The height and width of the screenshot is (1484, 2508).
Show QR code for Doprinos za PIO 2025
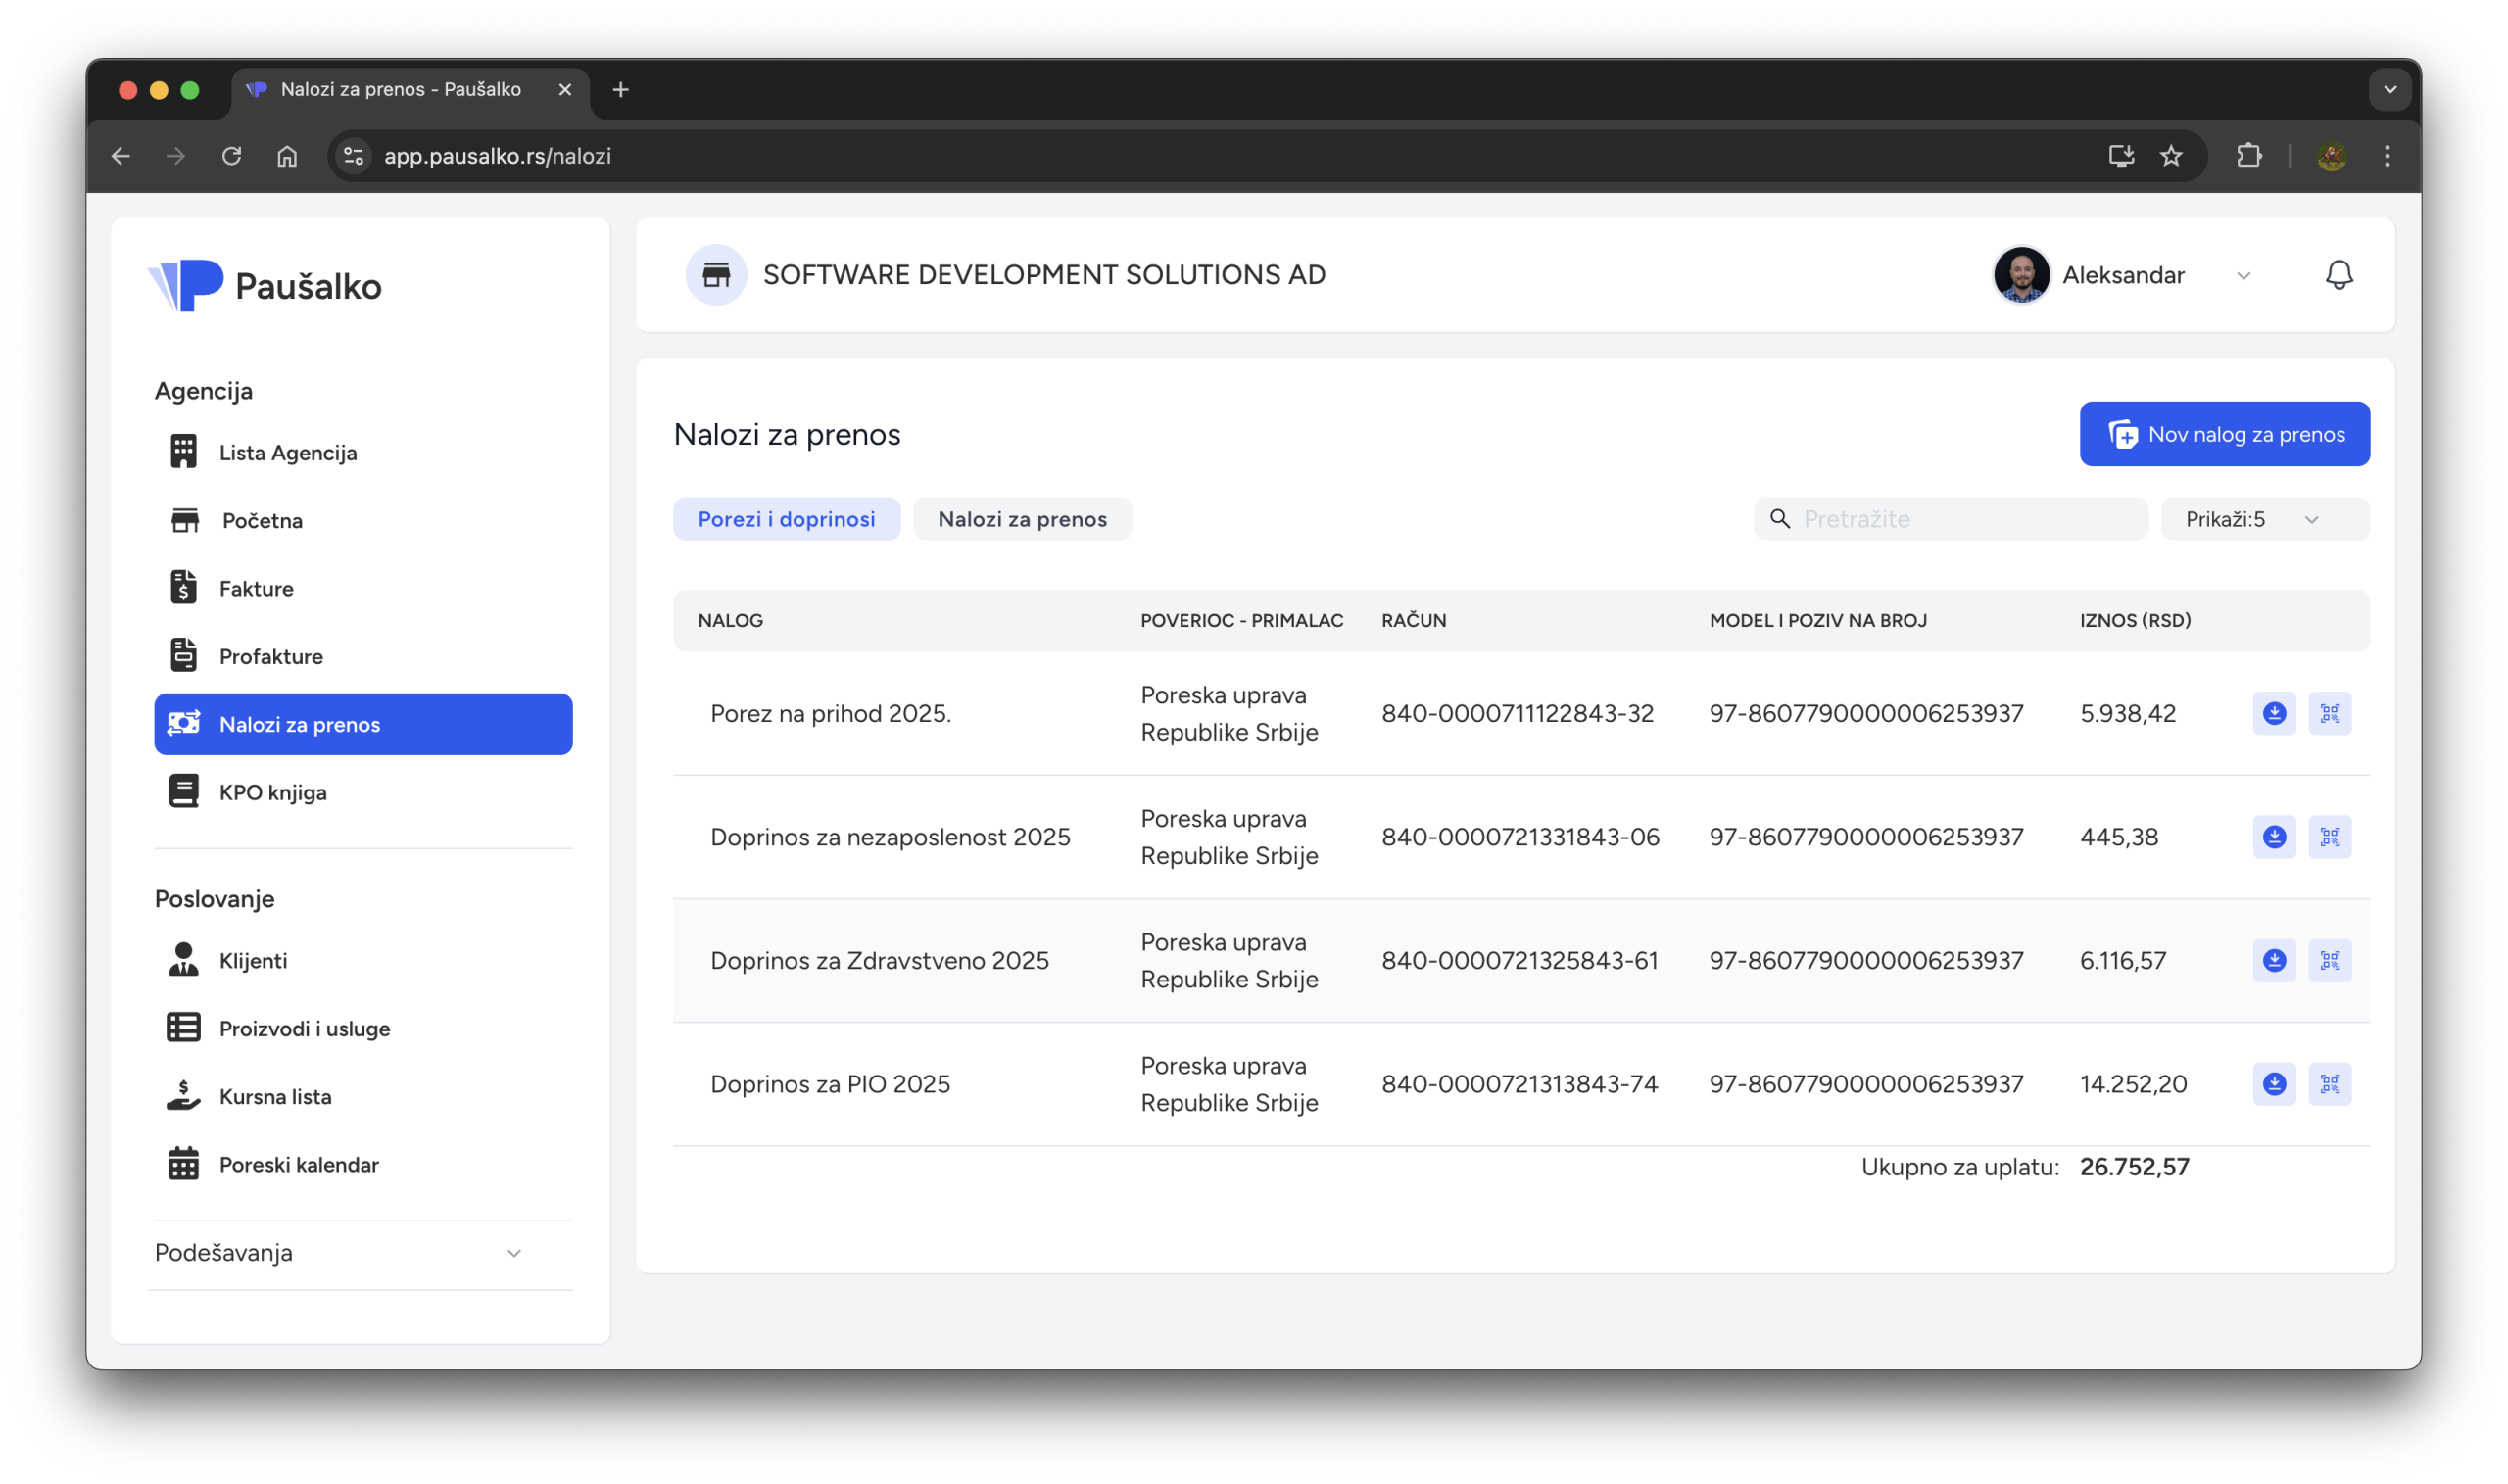pyautogui.click(x=2329, y=1084)
